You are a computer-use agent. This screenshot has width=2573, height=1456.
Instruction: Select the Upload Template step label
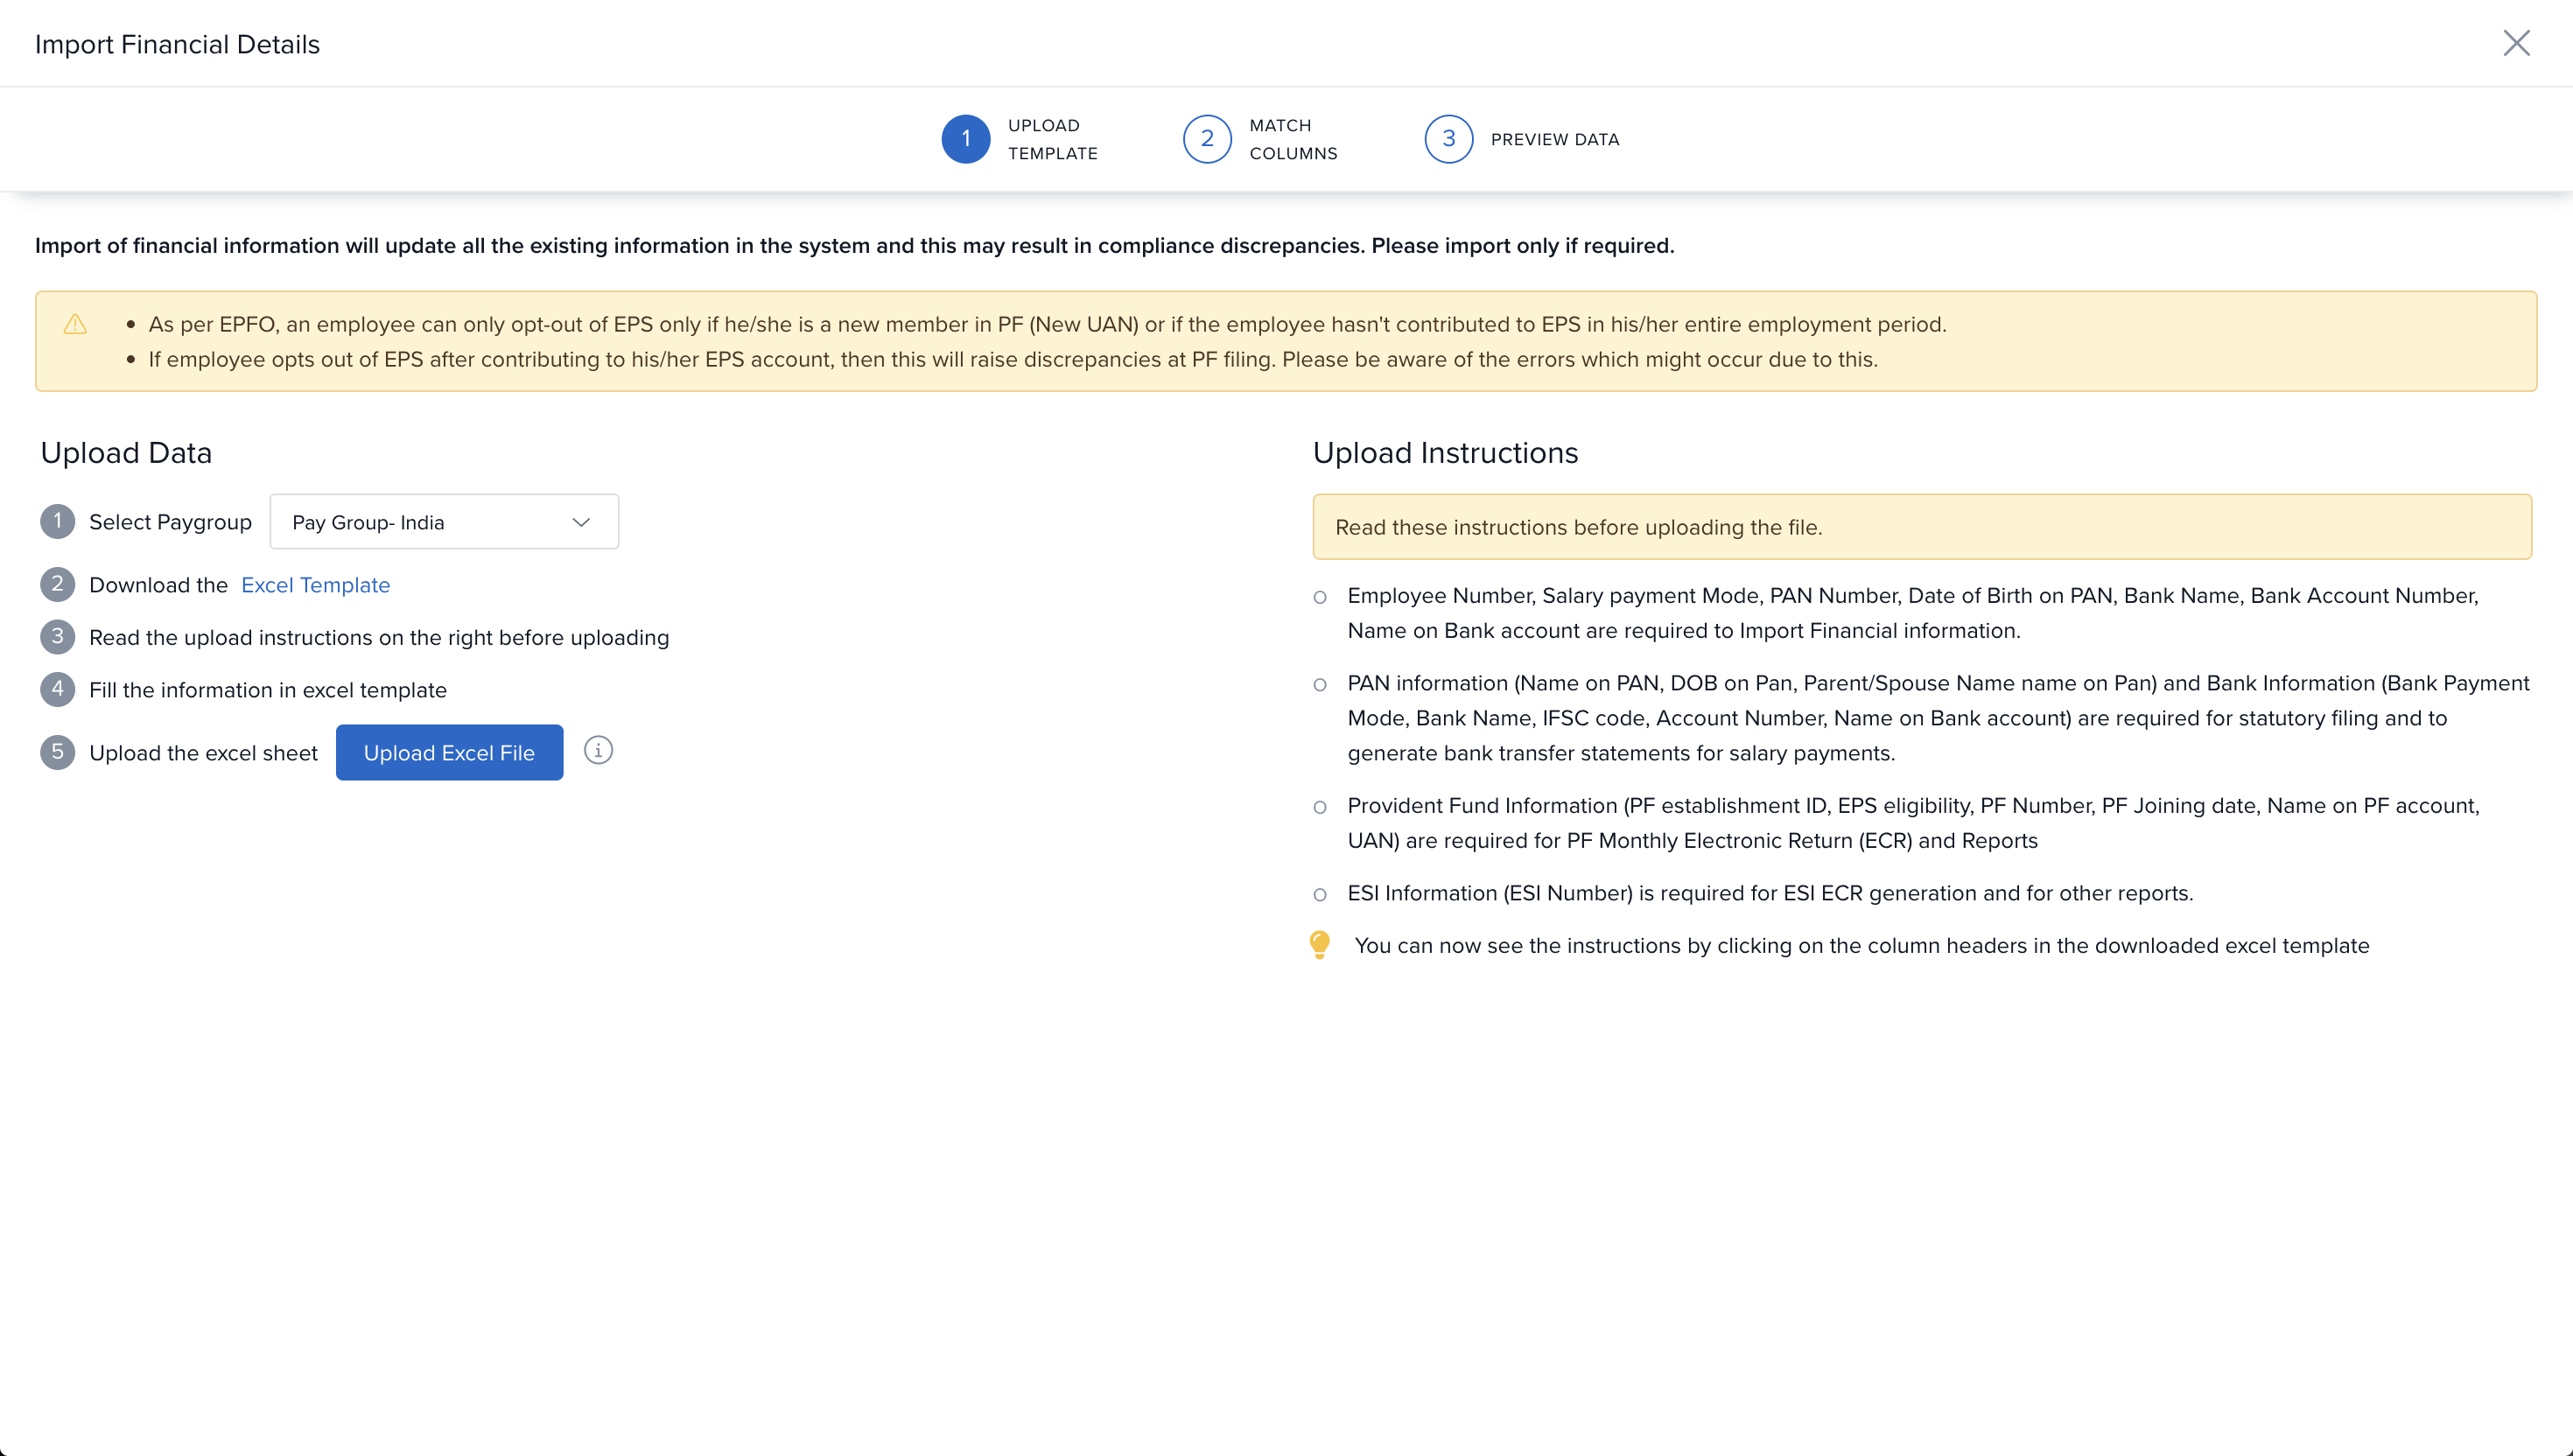click(1052, 139)
